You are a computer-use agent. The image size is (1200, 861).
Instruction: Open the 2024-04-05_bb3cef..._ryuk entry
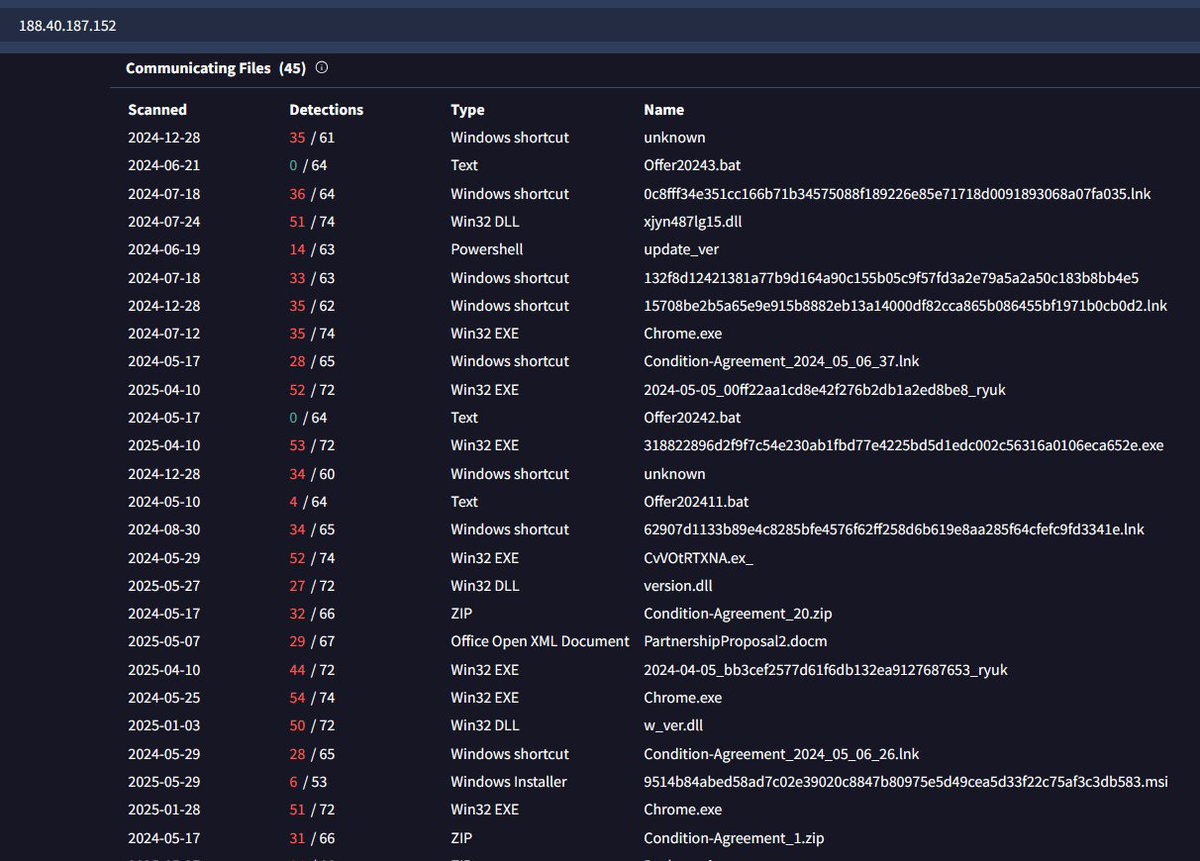[825, 670]
